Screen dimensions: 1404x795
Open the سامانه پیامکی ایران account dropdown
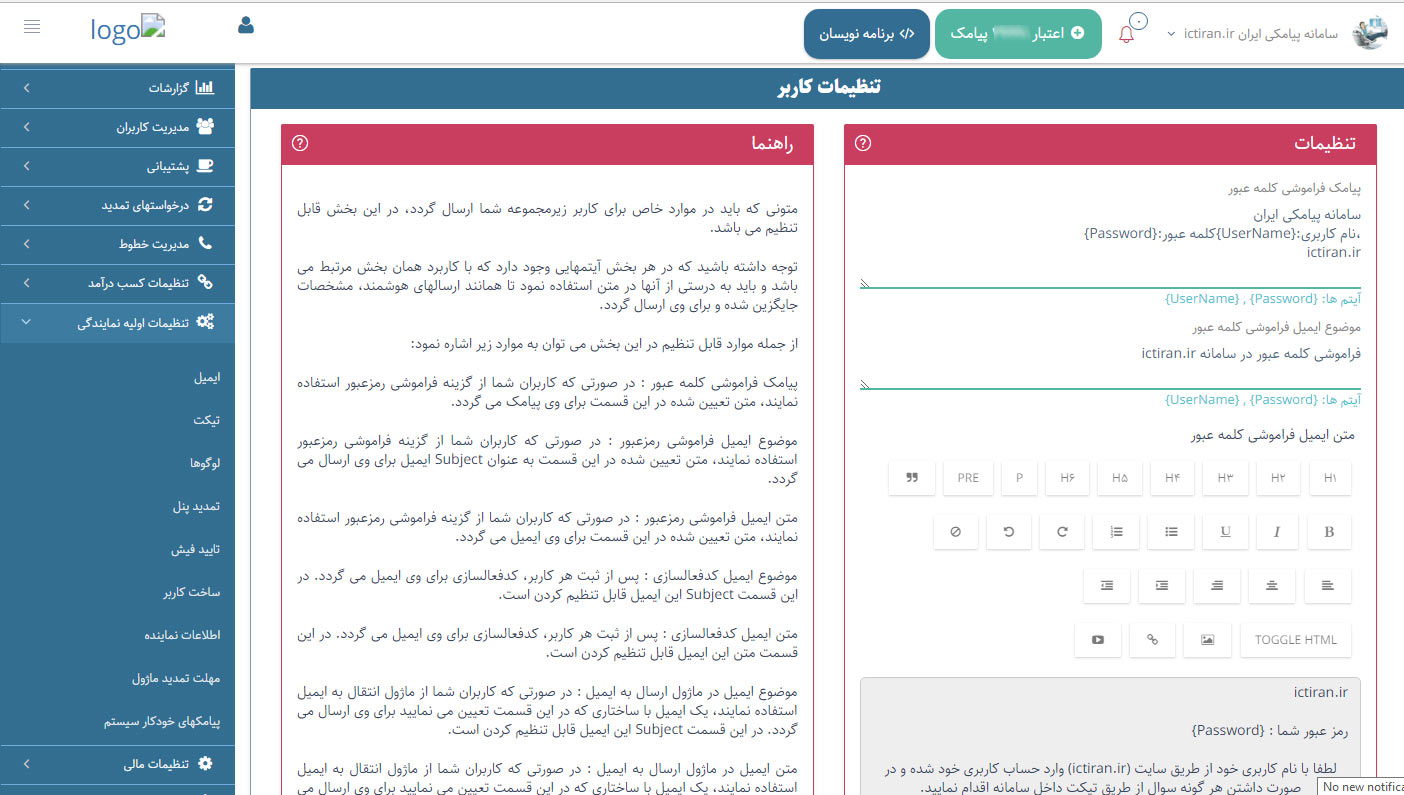point(1252,33)
